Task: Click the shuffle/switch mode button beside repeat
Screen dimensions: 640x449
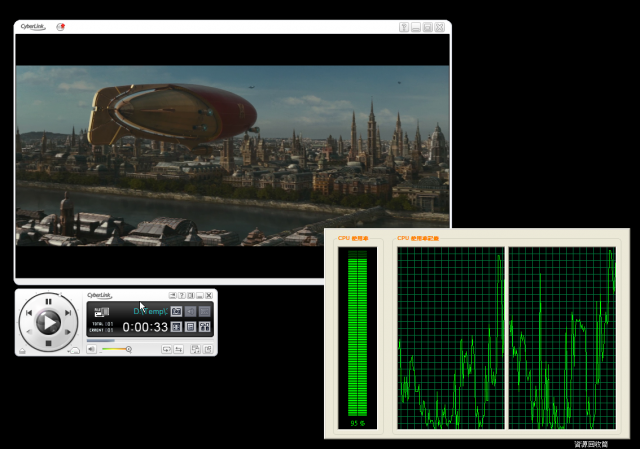Action: (x=196, y=349)
